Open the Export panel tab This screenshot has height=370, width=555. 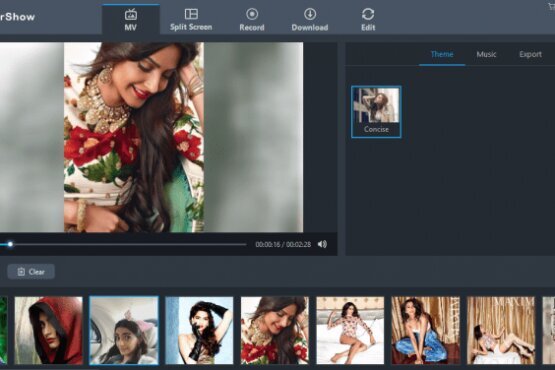point(530,54)
